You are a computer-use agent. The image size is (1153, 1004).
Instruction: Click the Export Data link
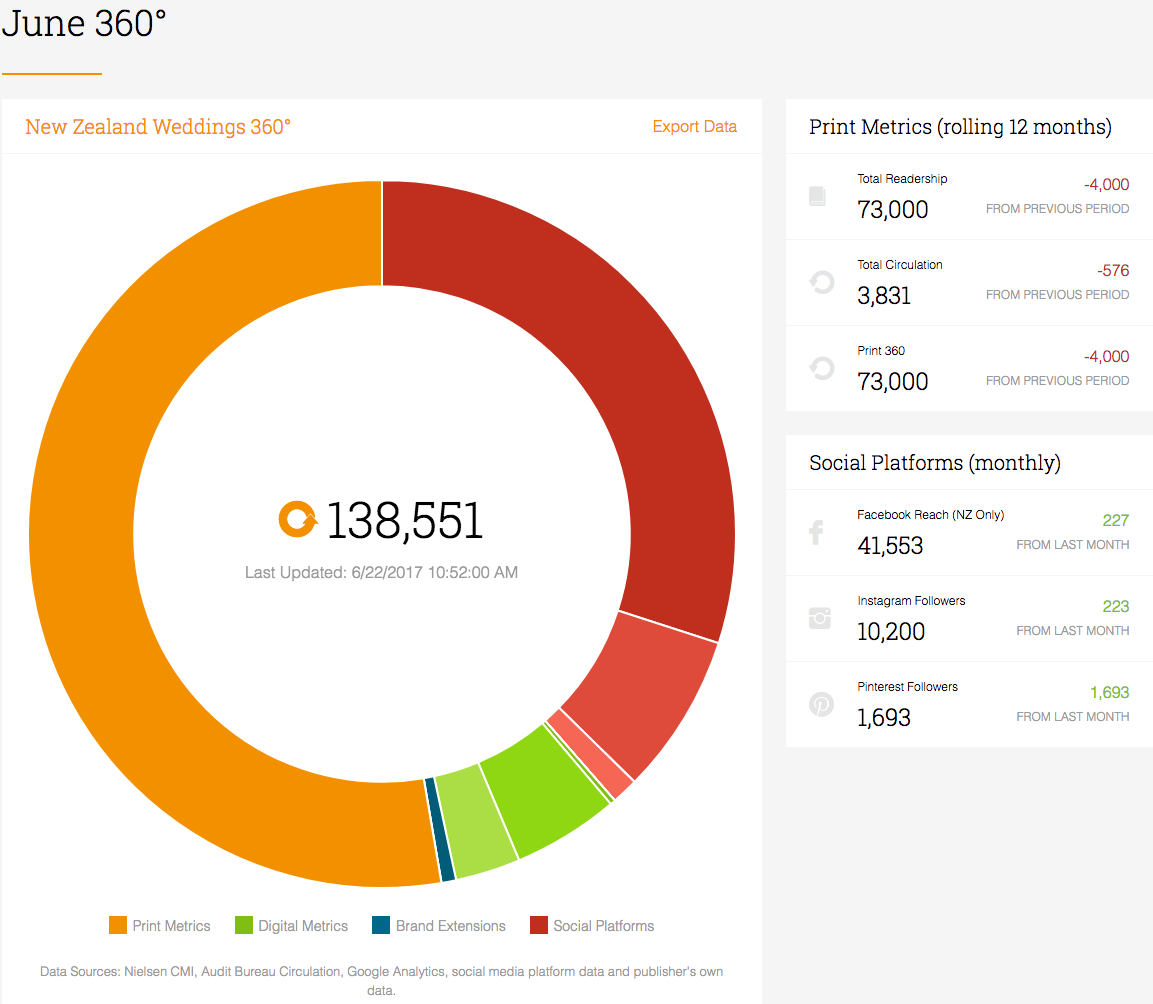click(x=695, y=127)
